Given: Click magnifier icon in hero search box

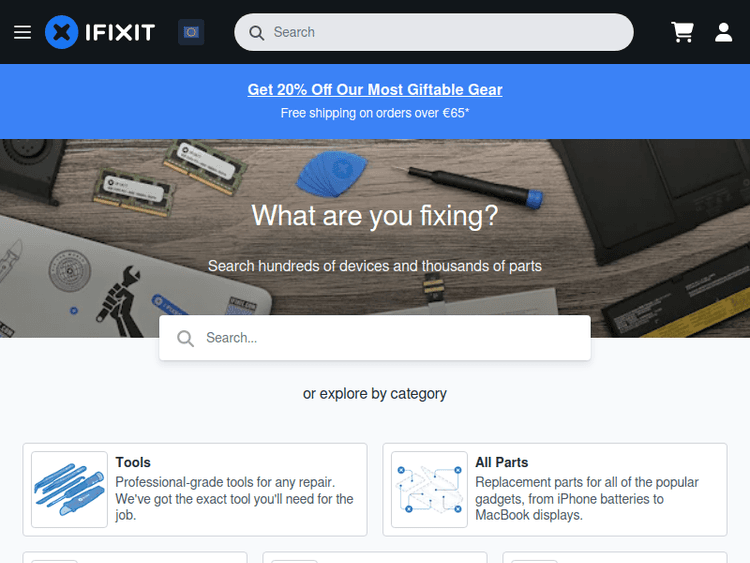Looking at the screenshot, I should (x=186, y=338).
